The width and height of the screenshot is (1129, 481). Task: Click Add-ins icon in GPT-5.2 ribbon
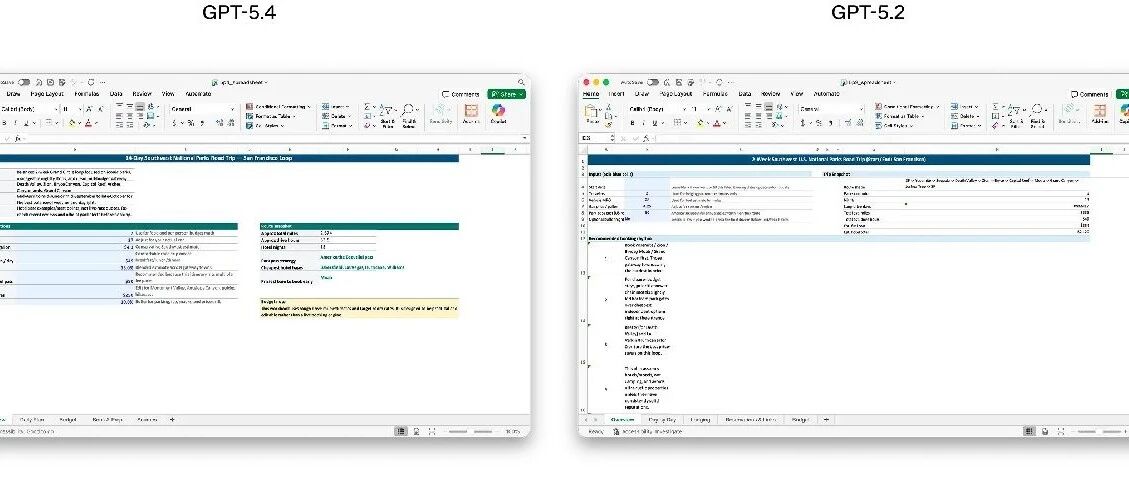click(1099, 113)
